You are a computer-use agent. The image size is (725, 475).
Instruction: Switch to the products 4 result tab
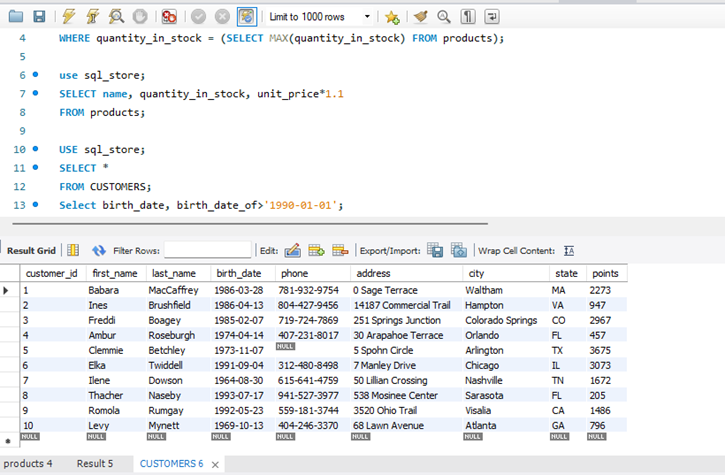[x=28, y=463]
